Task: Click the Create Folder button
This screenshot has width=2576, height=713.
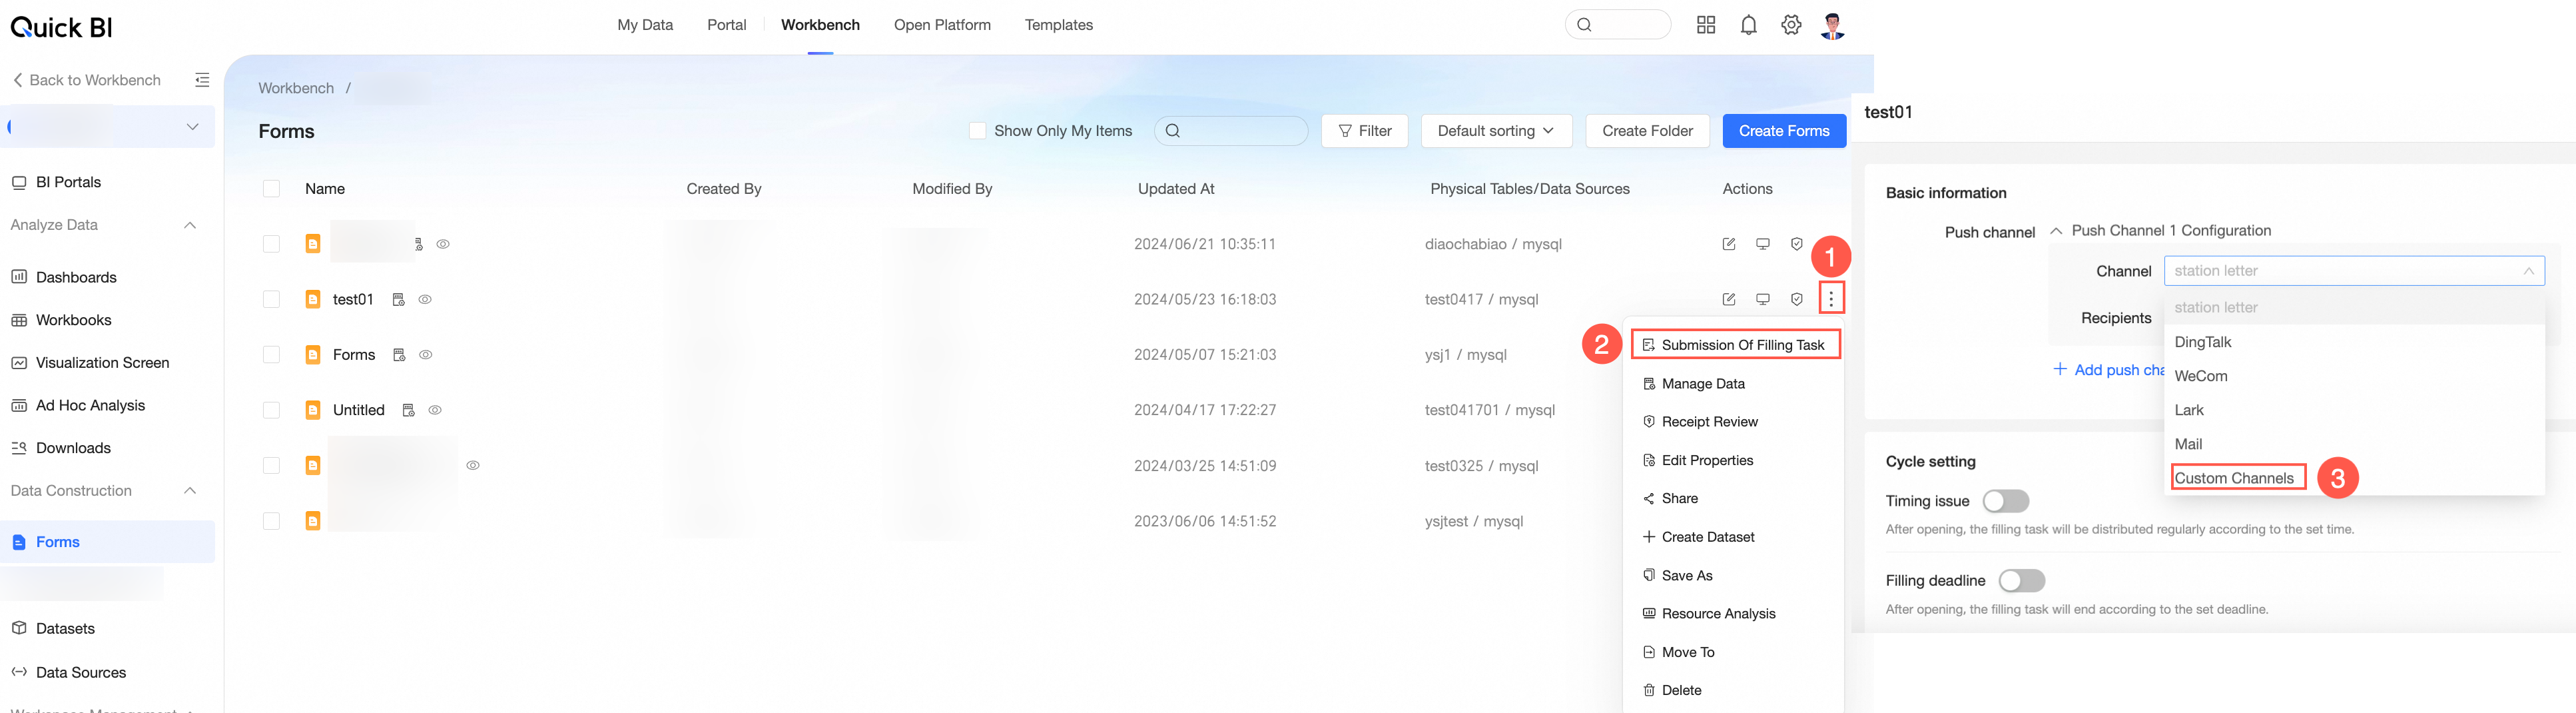Action: (x=1647, y=131)
